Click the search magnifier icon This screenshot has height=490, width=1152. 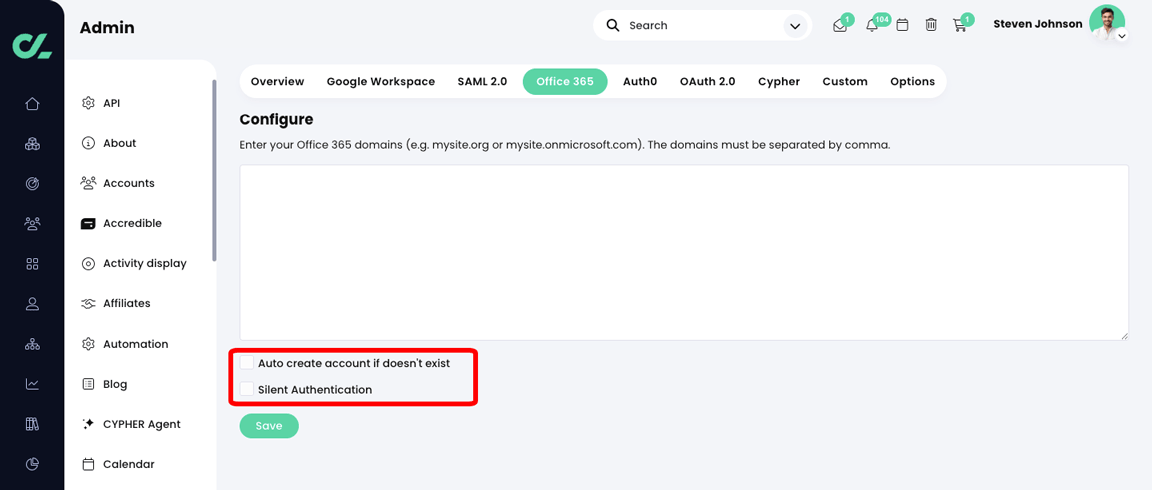(613, 25)
